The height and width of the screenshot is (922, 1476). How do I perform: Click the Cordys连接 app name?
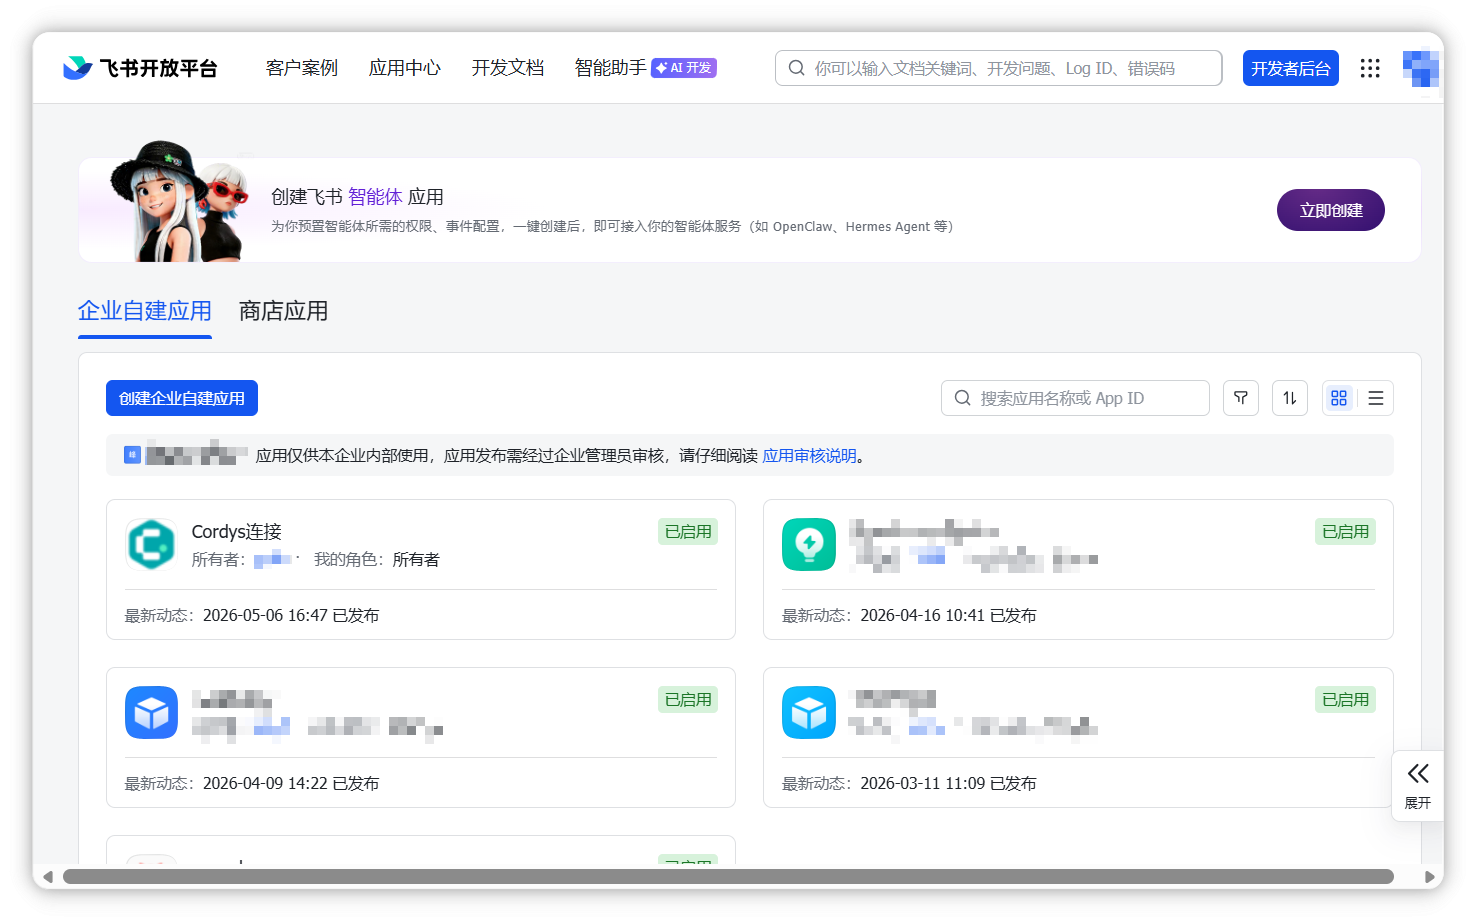237,532
